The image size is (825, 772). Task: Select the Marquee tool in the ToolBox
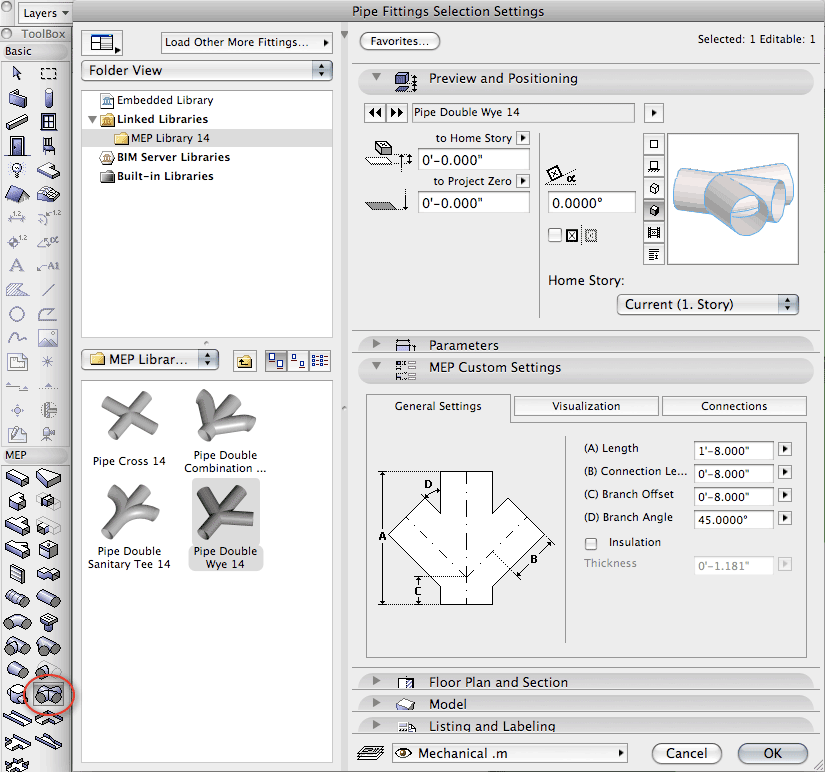[48, 73]
